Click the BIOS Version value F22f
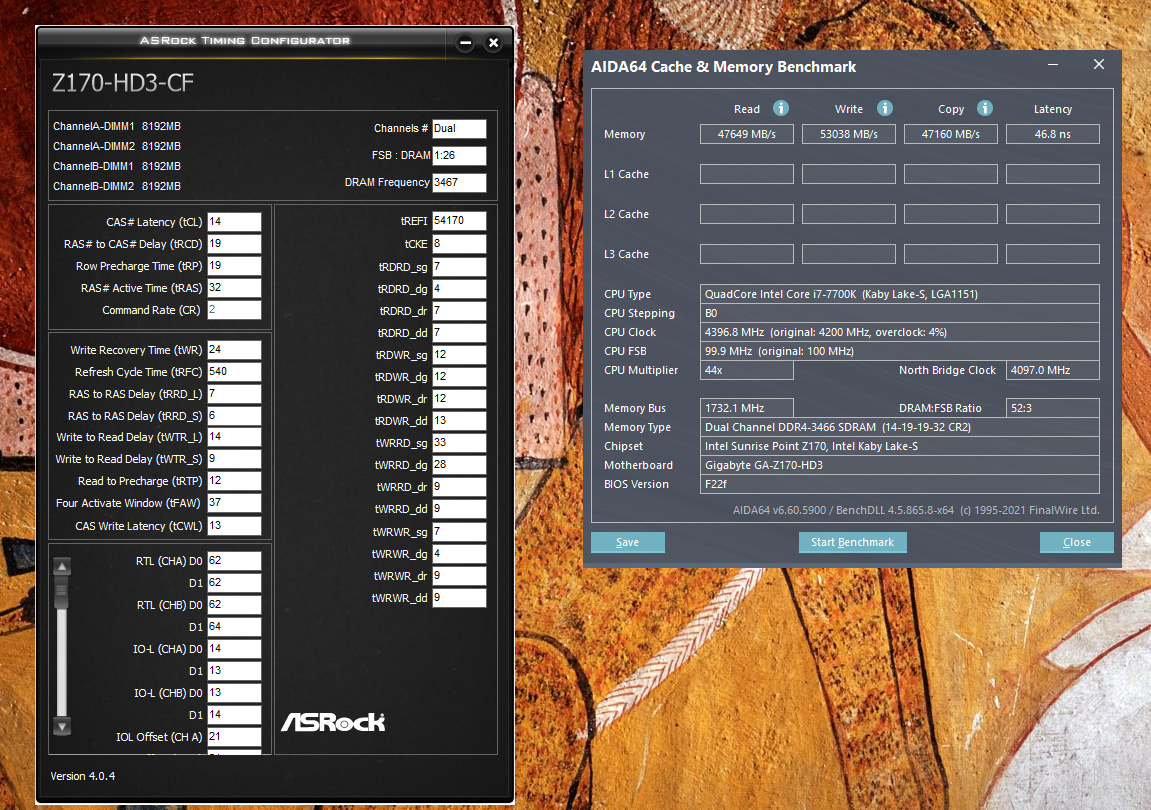 (x=900, y=485)
